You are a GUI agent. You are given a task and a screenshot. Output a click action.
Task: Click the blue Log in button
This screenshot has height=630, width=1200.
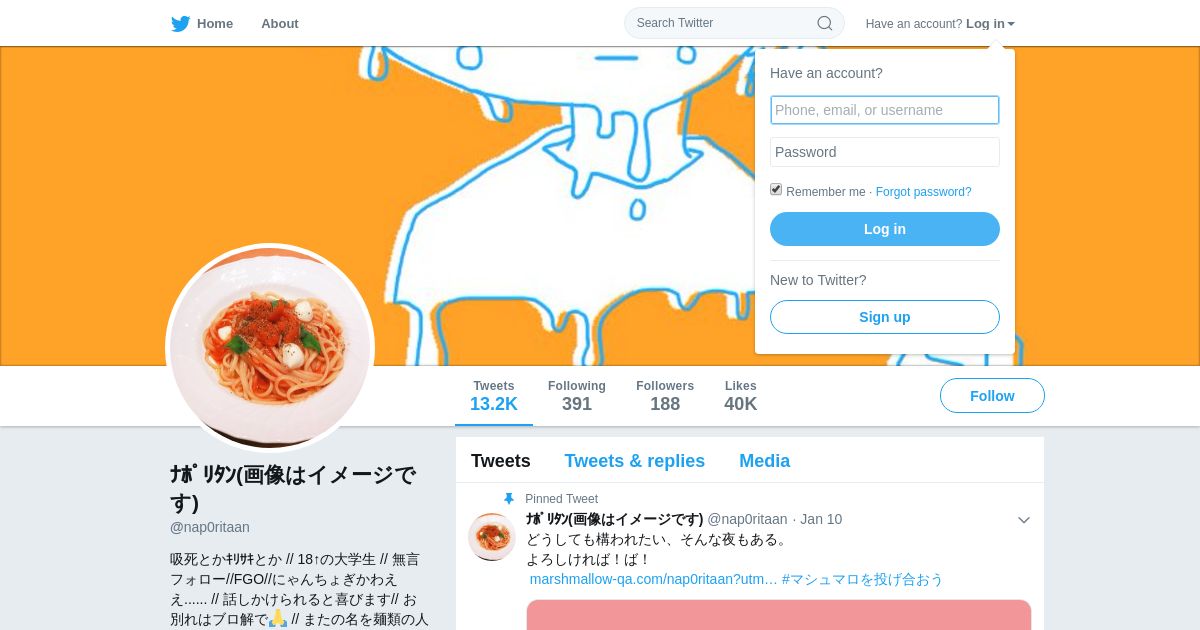885,229
